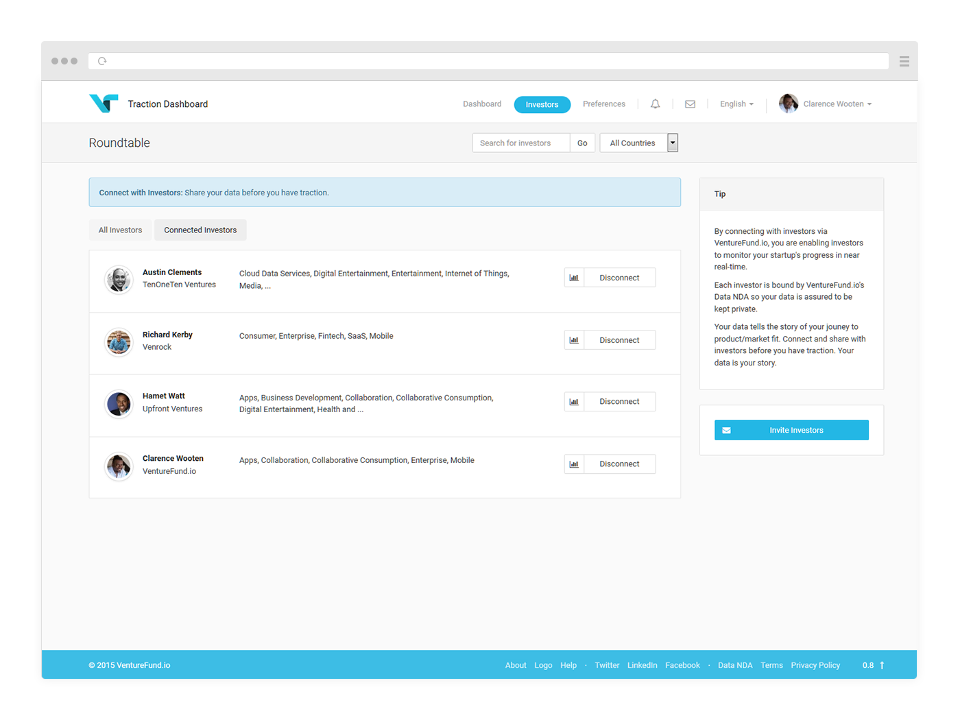View traction chart for Hamet Watt

(x=574, y=401)
